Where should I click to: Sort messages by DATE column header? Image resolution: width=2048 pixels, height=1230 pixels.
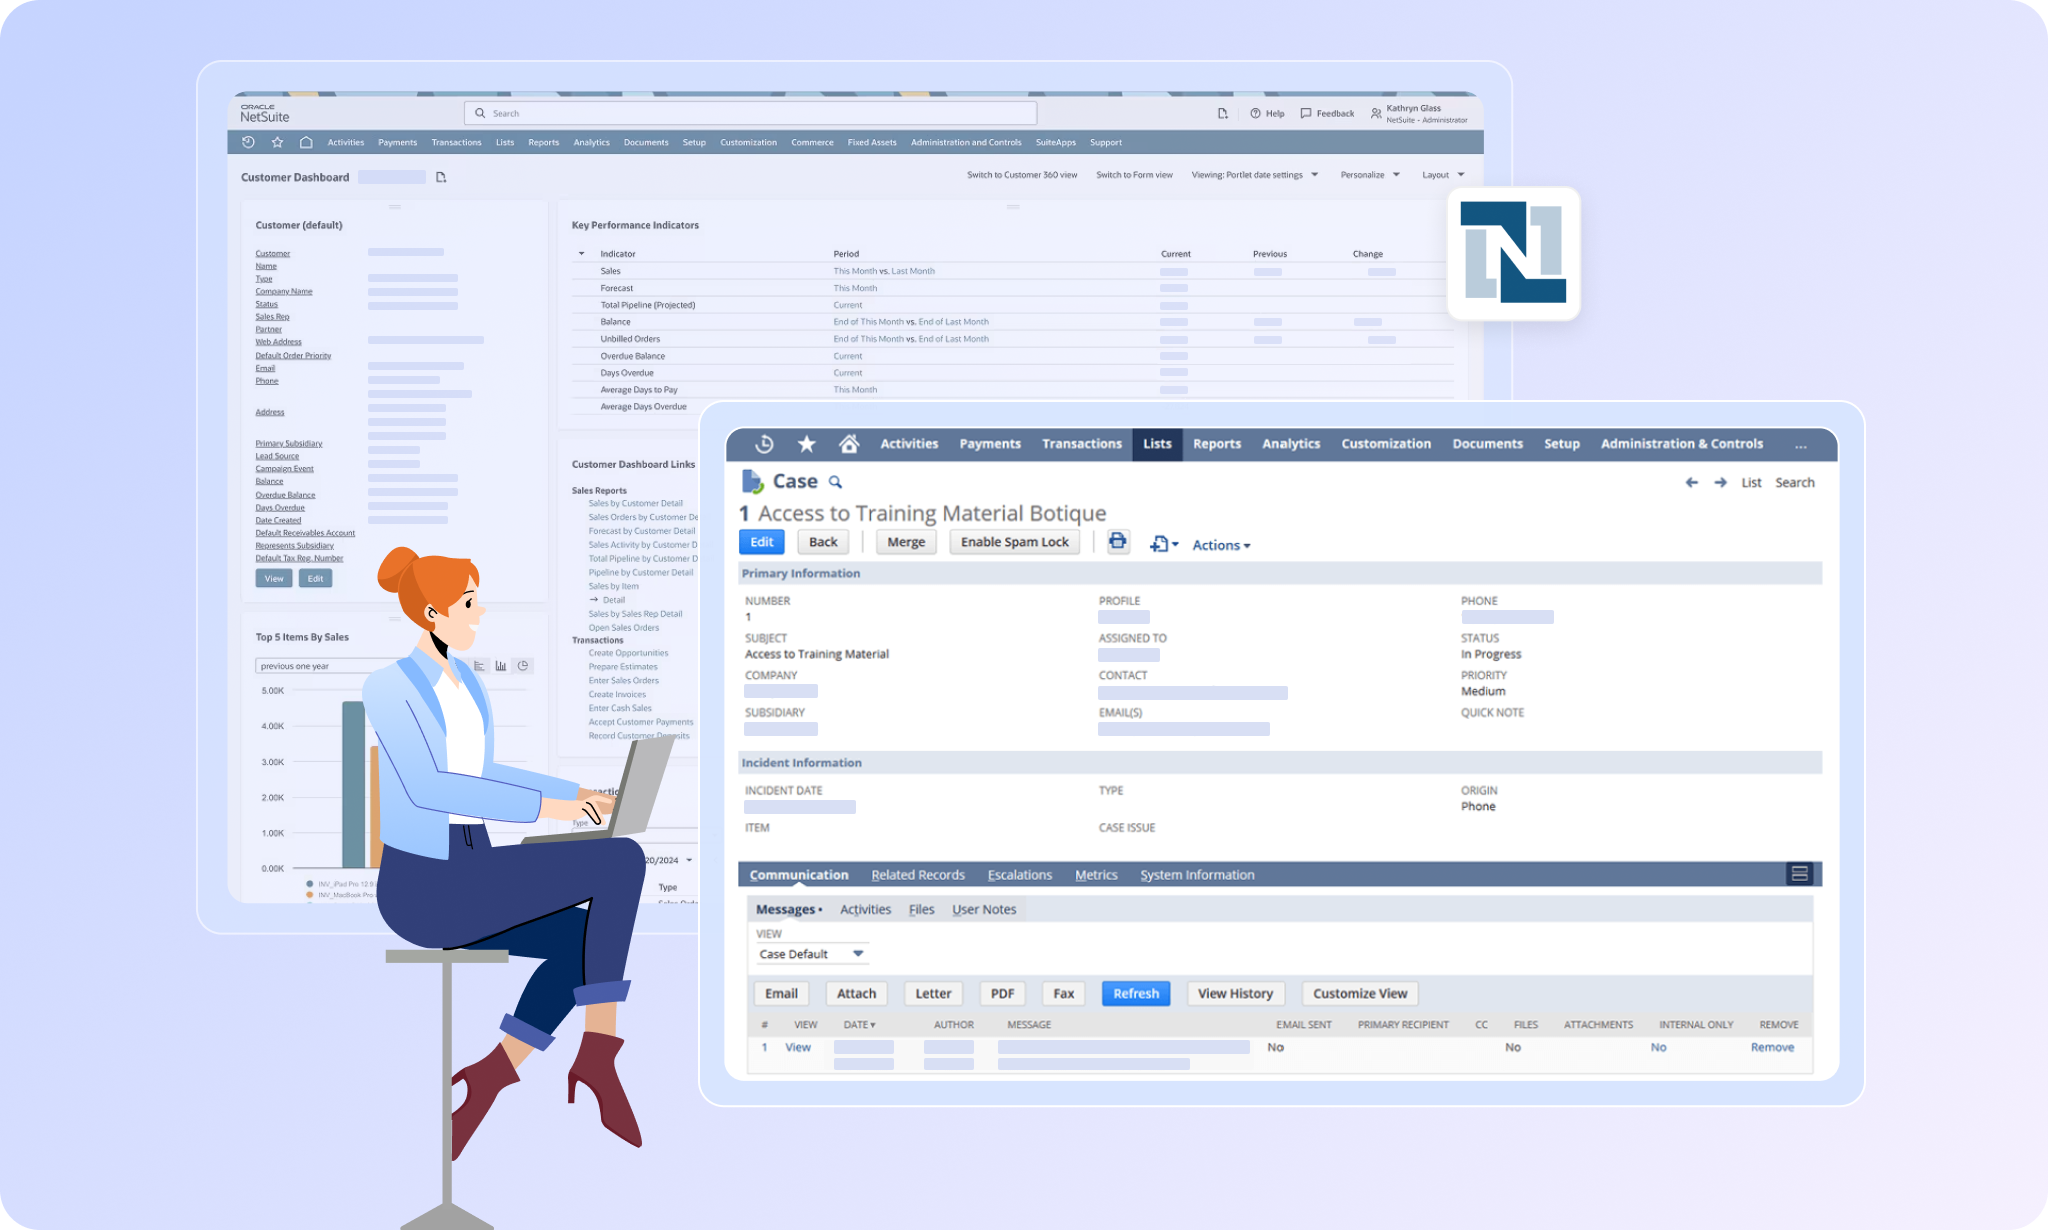coord(859,1025)
